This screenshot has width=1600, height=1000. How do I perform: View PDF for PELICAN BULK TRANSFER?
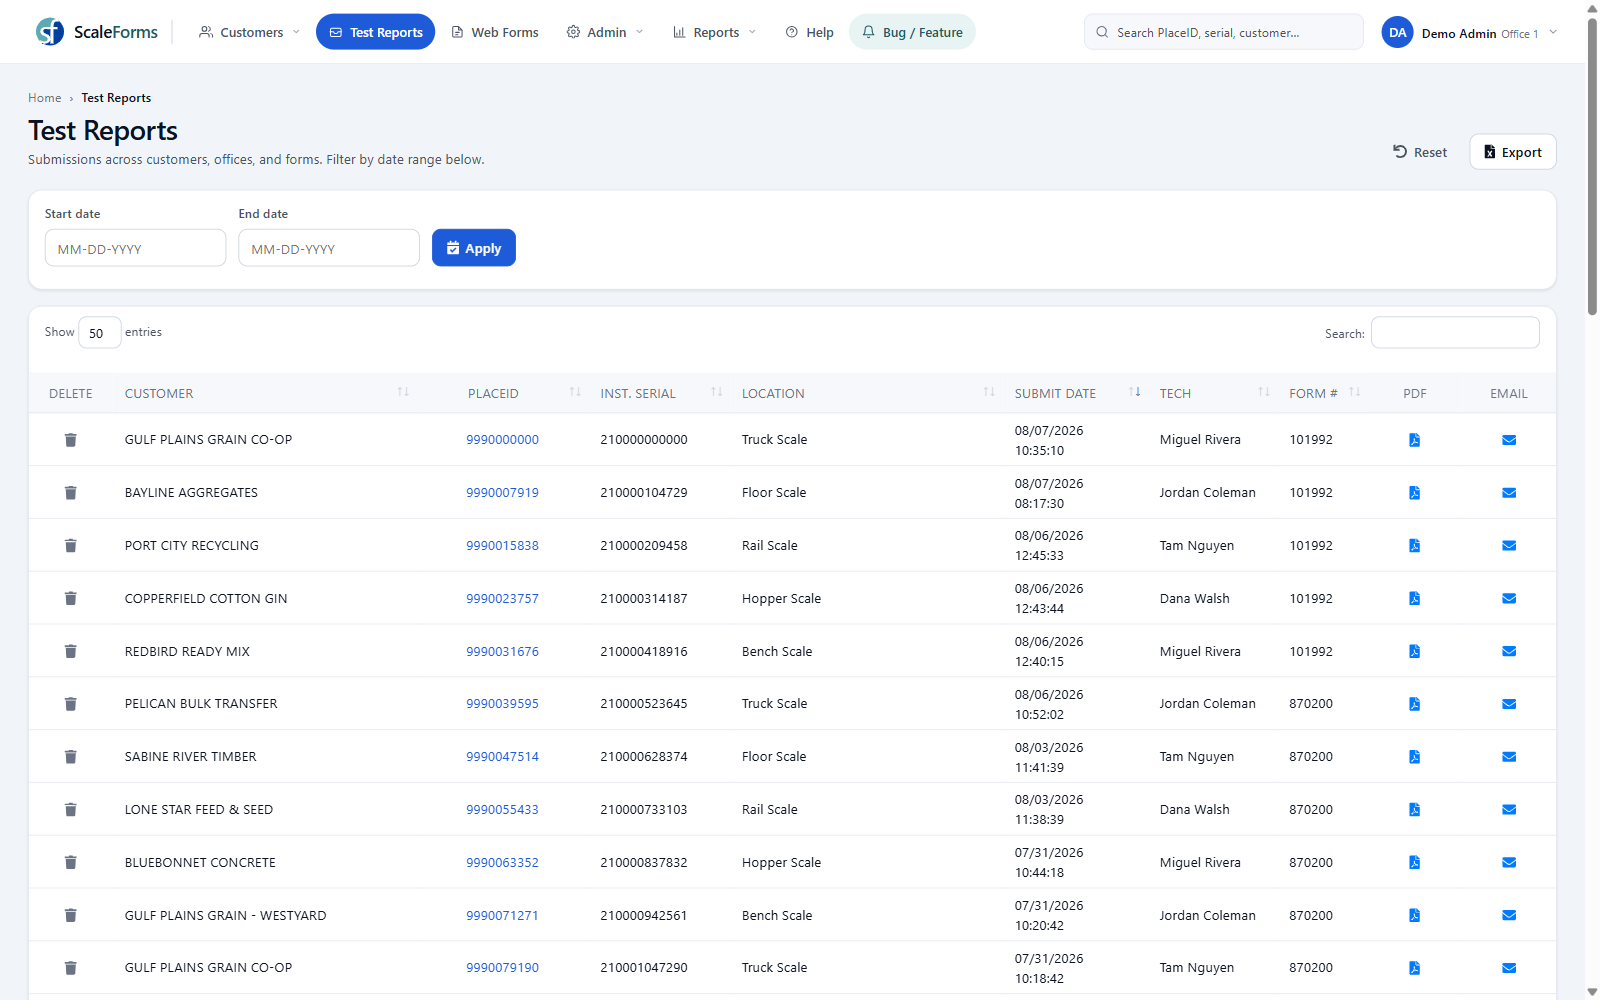[1414, 704]
